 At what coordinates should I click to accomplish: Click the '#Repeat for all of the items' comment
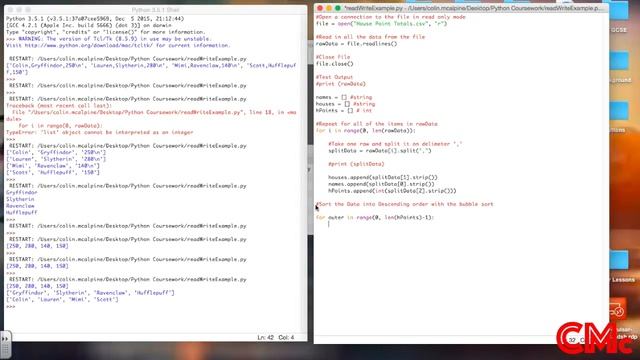click(376, 124)
